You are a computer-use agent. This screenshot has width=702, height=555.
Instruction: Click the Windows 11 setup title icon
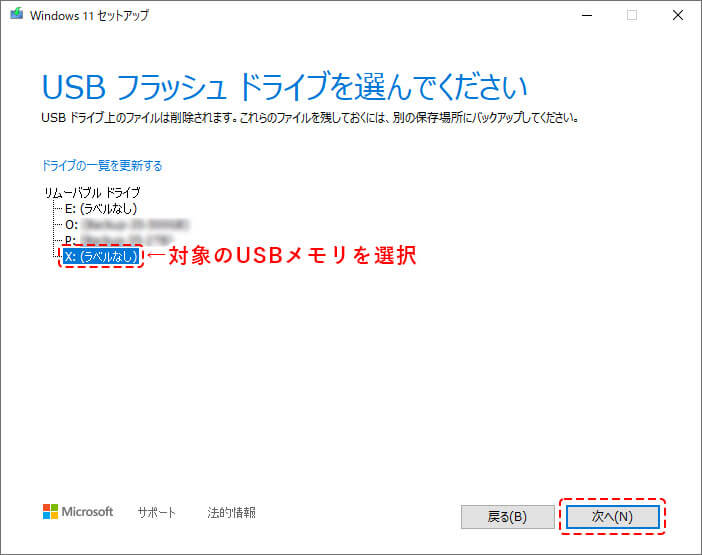click(17, 14)
